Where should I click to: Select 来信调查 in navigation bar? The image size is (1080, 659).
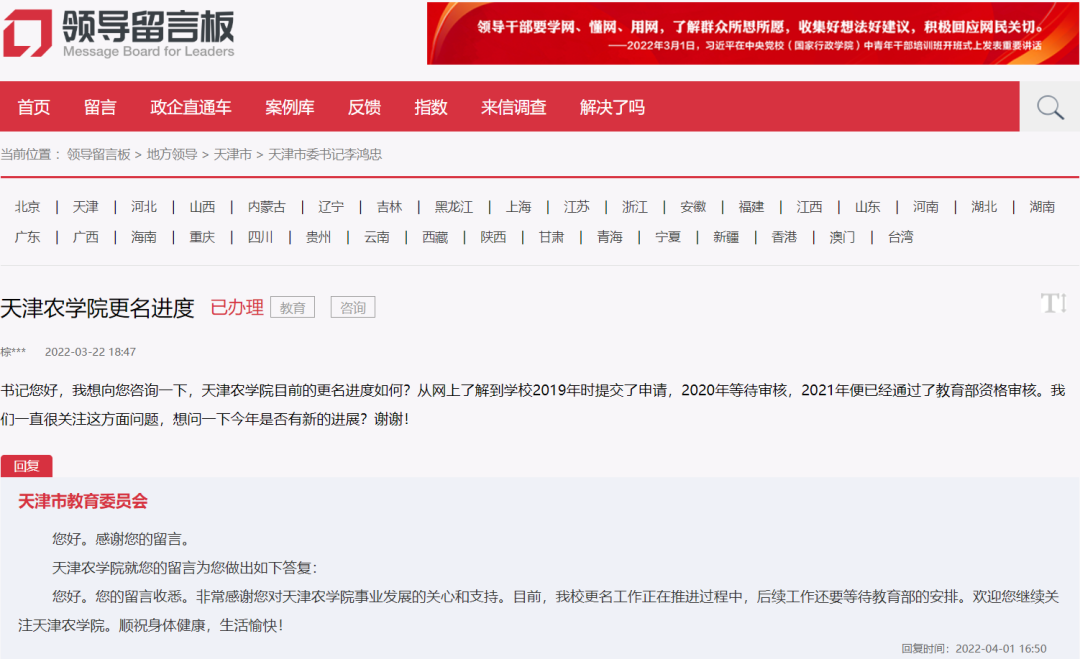point(514,107)
